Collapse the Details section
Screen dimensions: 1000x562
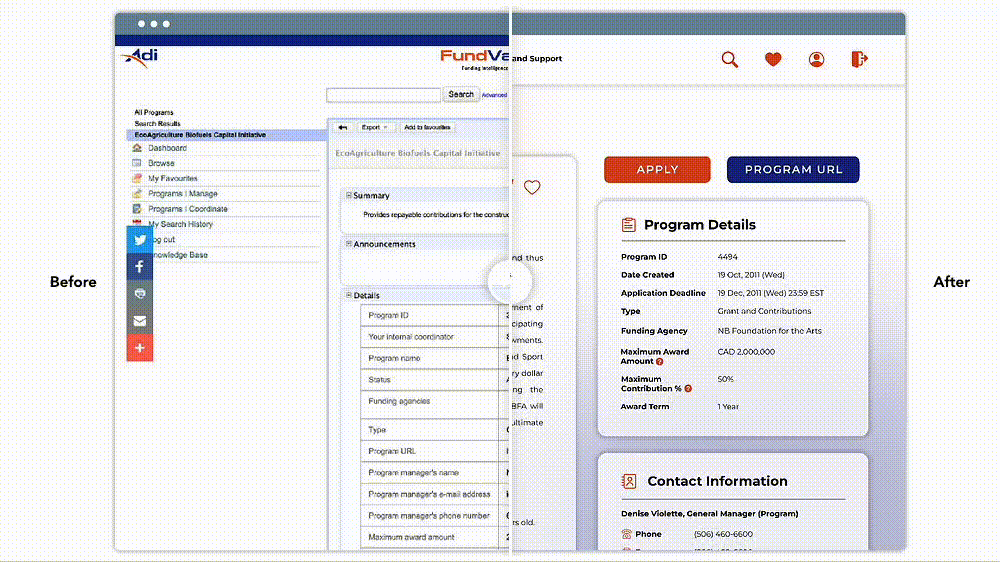point(349,295)
